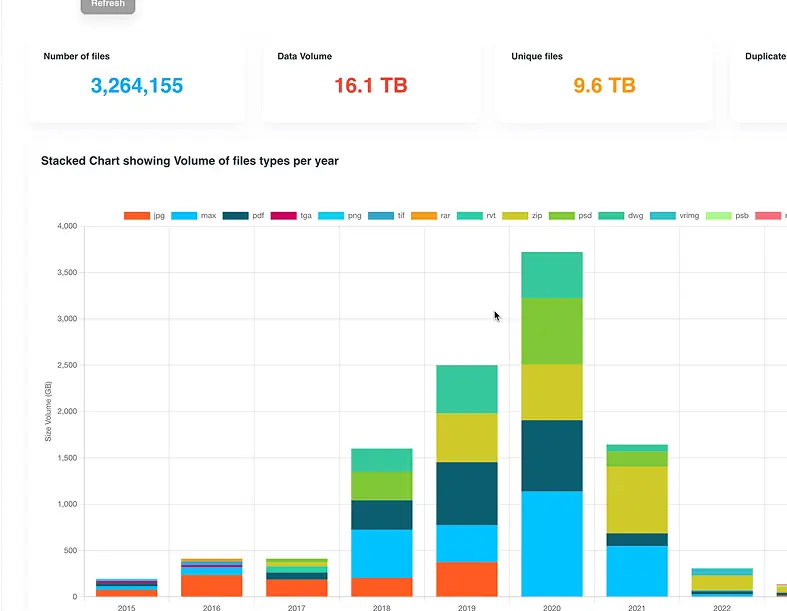Toggle the pdf legend series
This screenshot has width=787, height=611.
pyautogui.click(x=243, y=215)
